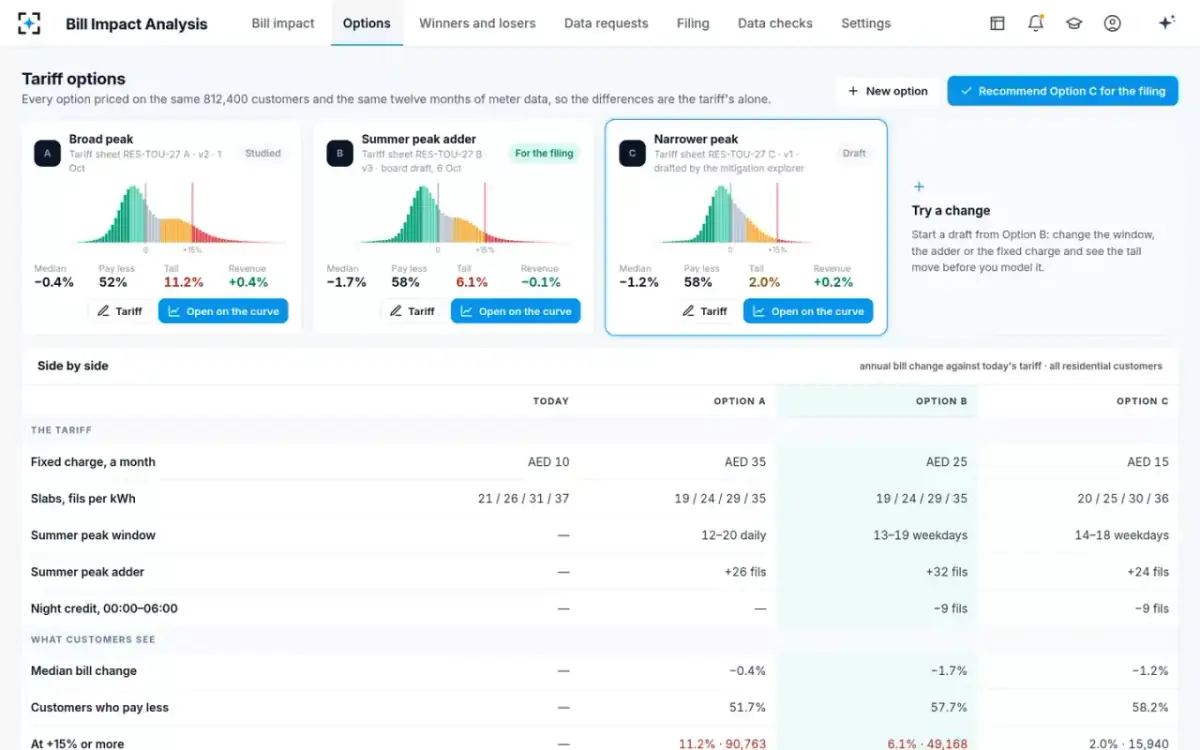Click the Night credit, 00:00–06:00 row label
This screenshot has height=750, width=1200.
106,608
